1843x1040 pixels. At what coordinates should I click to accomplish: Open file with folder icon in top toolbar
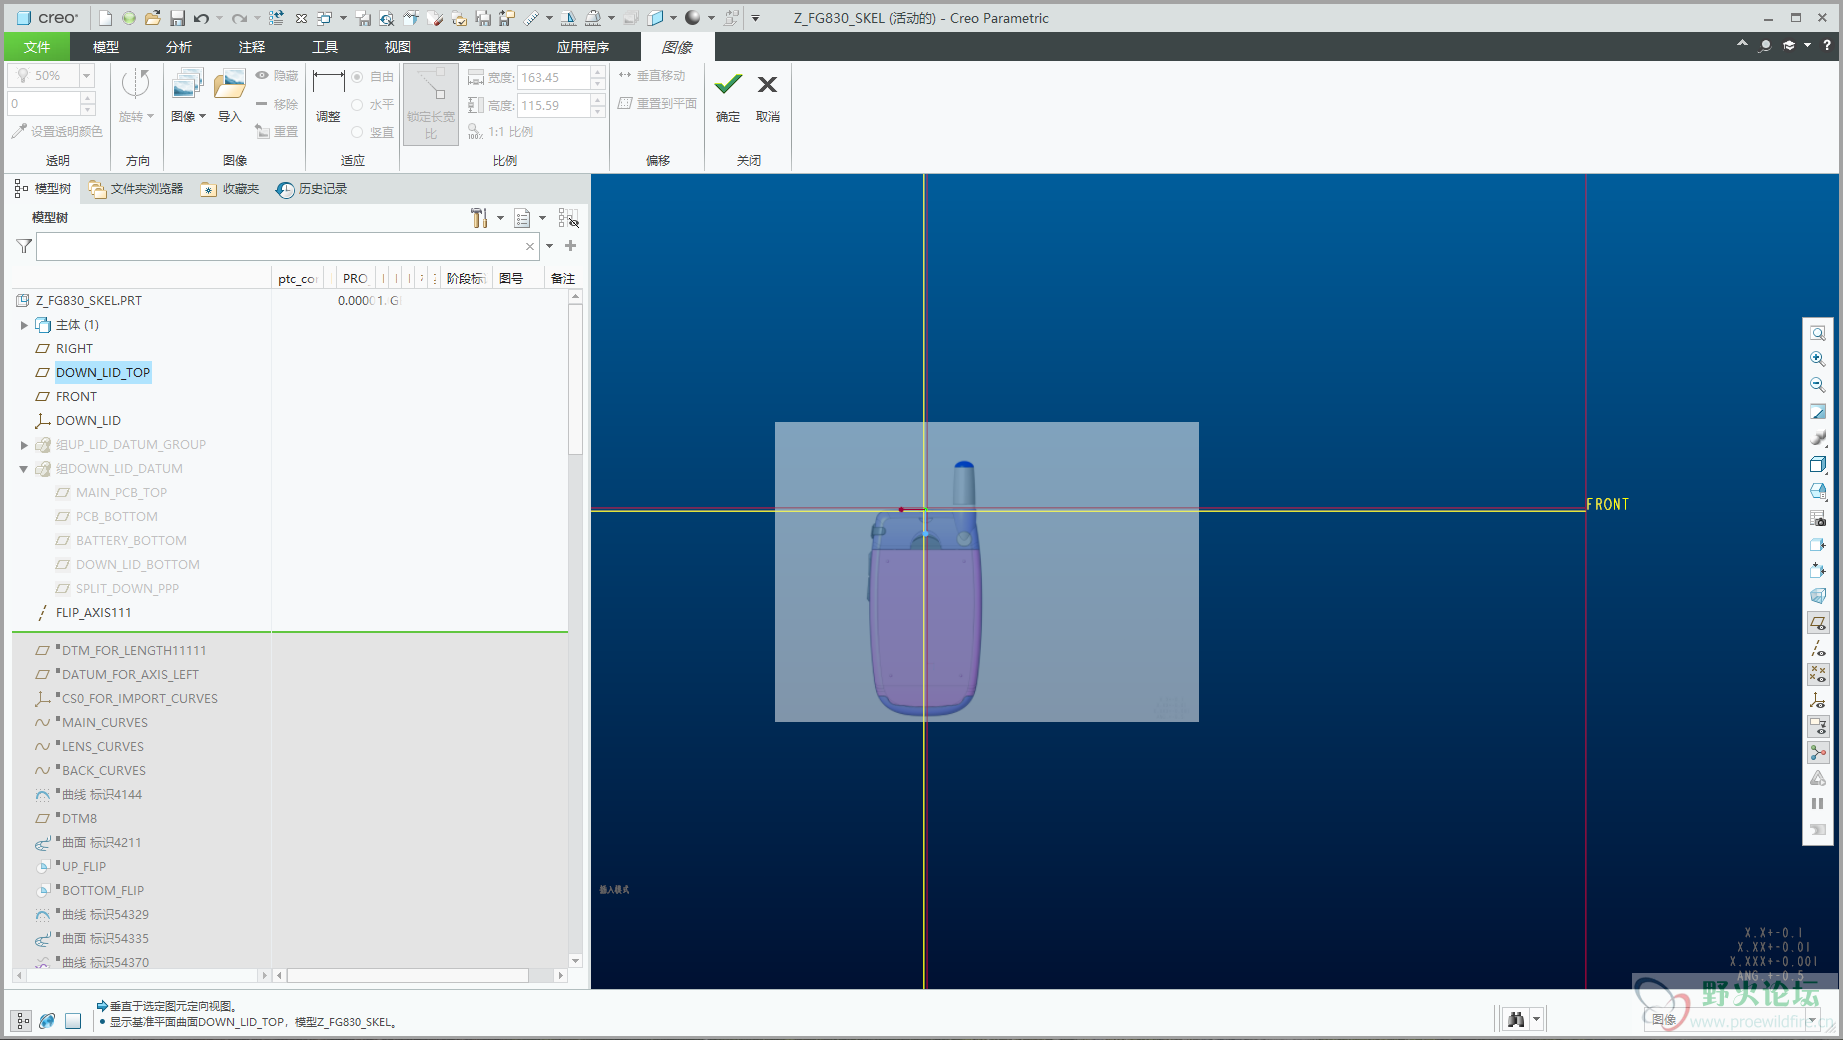click(152, 18)
